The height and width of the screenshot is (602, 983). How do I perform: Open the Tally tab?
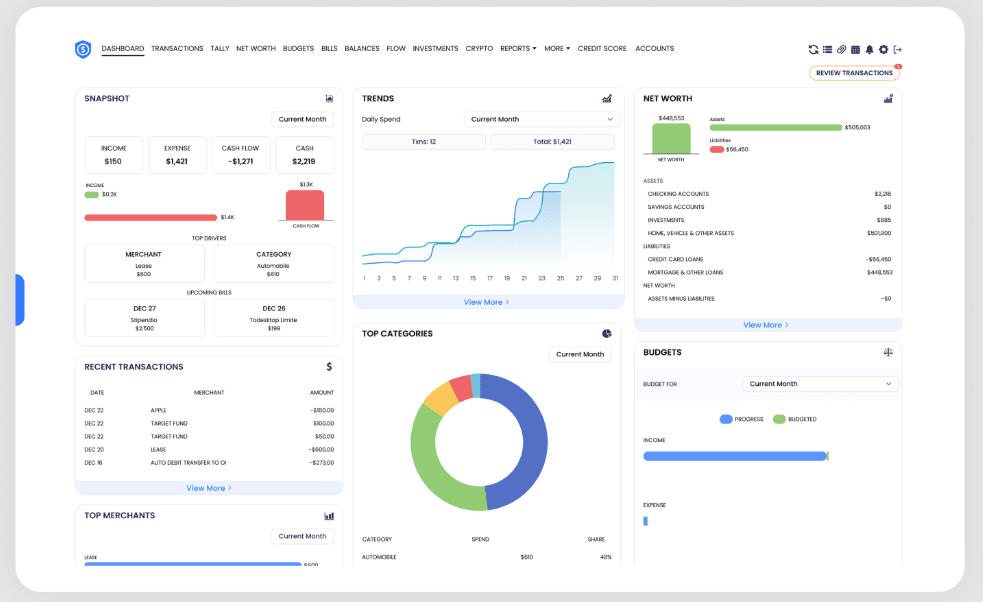pyautogui.click(x=220, y=48)
